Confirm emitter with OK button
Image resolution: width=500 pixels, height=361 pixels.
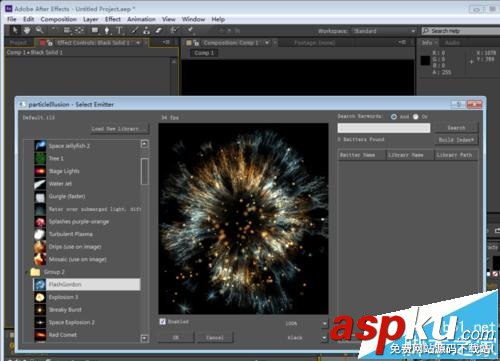[x=176, y=337]
